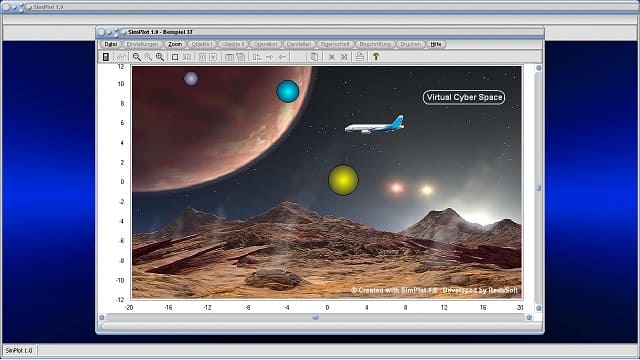The image size is (640, 360).
Task: Click the greyed boxed icon left of boxed X
Action: pyautogui.click(x=202, y=57)
